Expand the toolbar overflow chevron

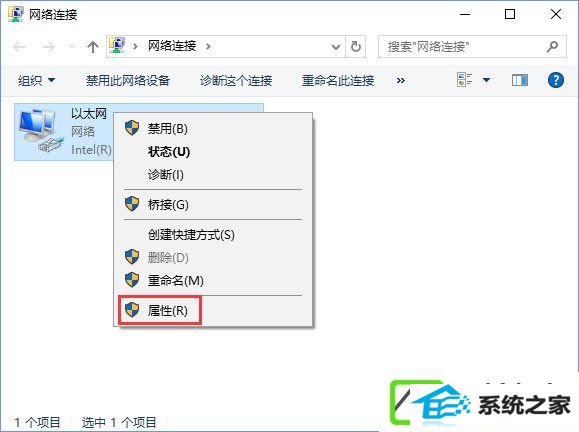click(x=401, y=80)
